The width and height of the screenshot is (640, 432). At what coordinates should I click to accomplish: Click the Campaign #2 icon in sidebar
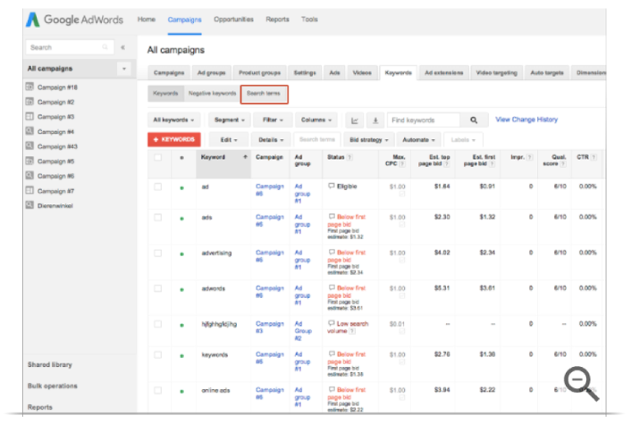(x=29, y=101)
